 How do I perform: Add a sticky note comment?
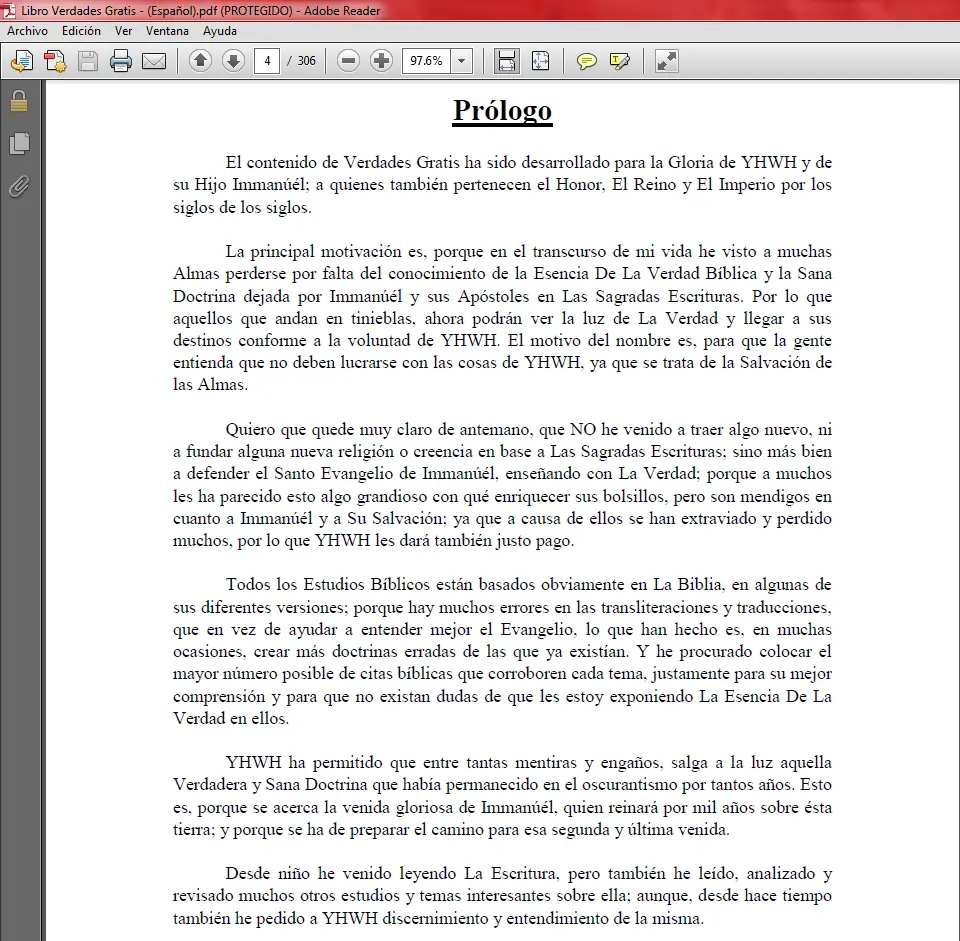587,61
